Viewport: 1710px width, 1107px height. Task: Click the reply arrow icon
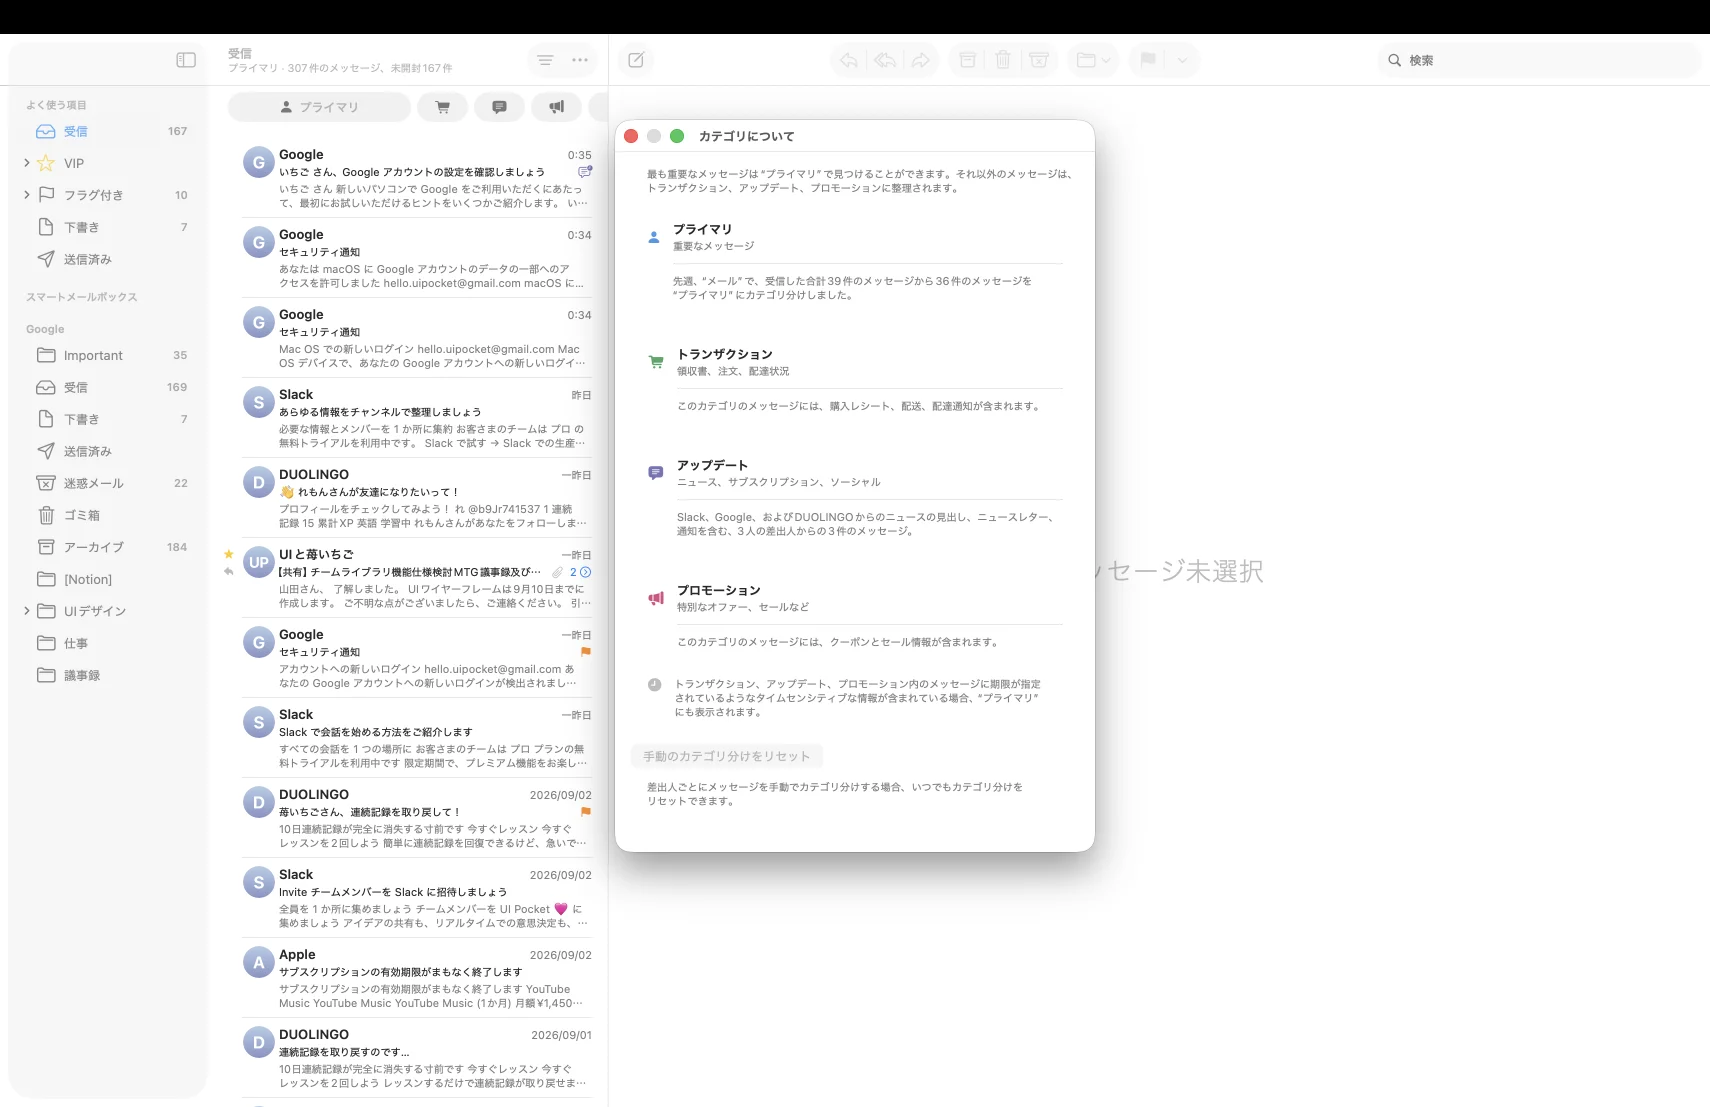click(x=849, y=60)
